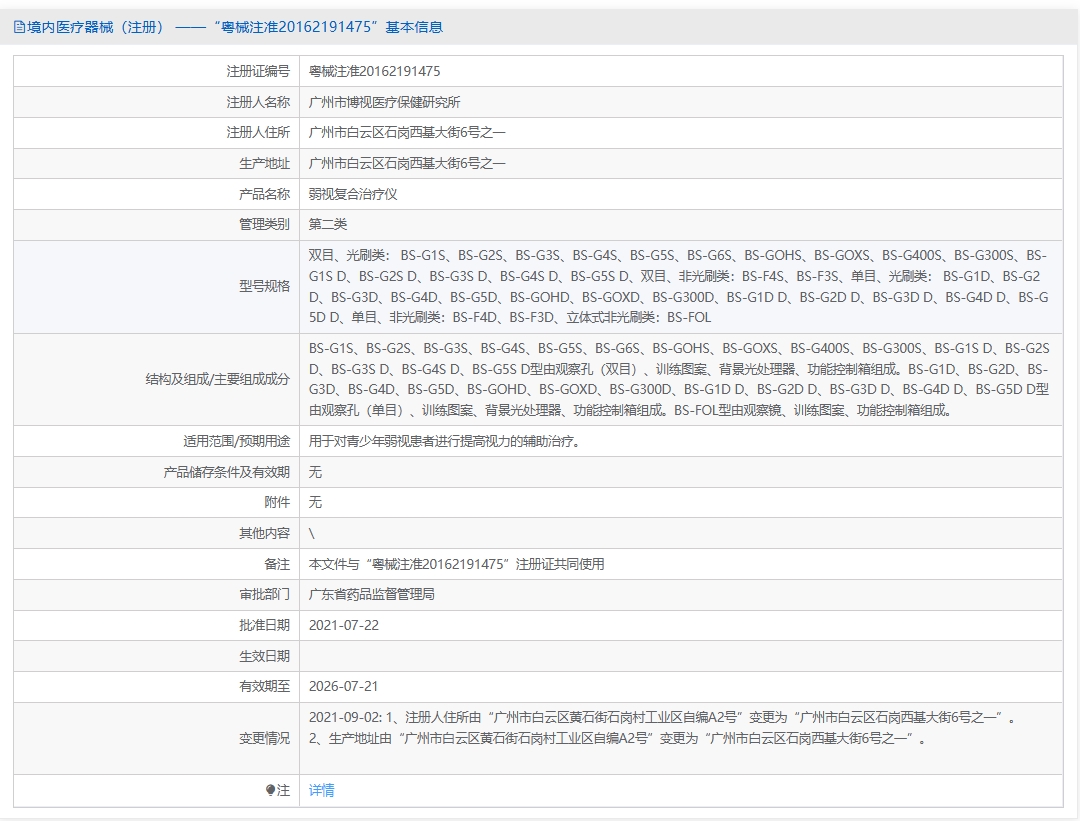Click the 注册人住所 label
The width and height of the screenshot is (1080, 821).
[x=258, y=133]
